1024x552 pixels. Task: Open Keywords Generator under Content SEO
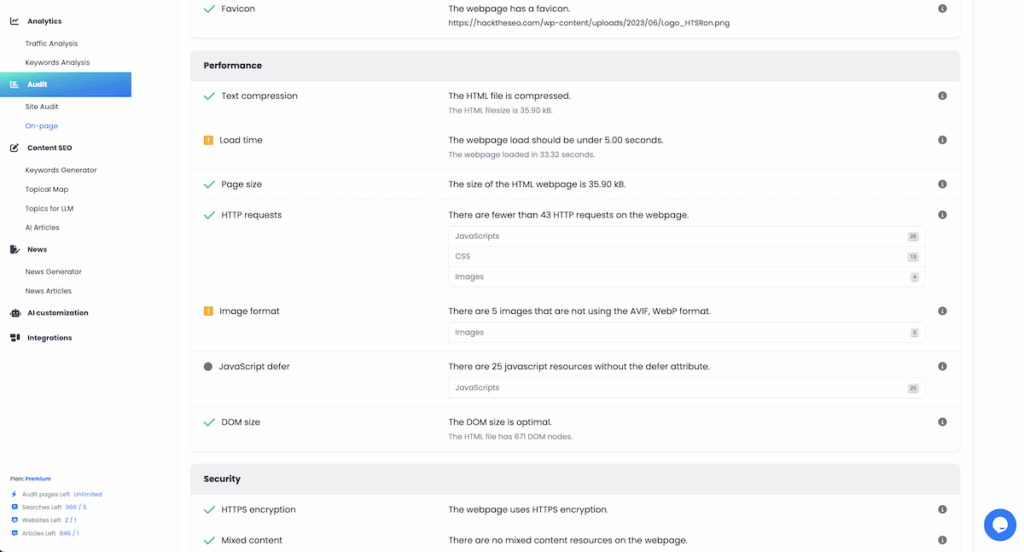point(61,170)
